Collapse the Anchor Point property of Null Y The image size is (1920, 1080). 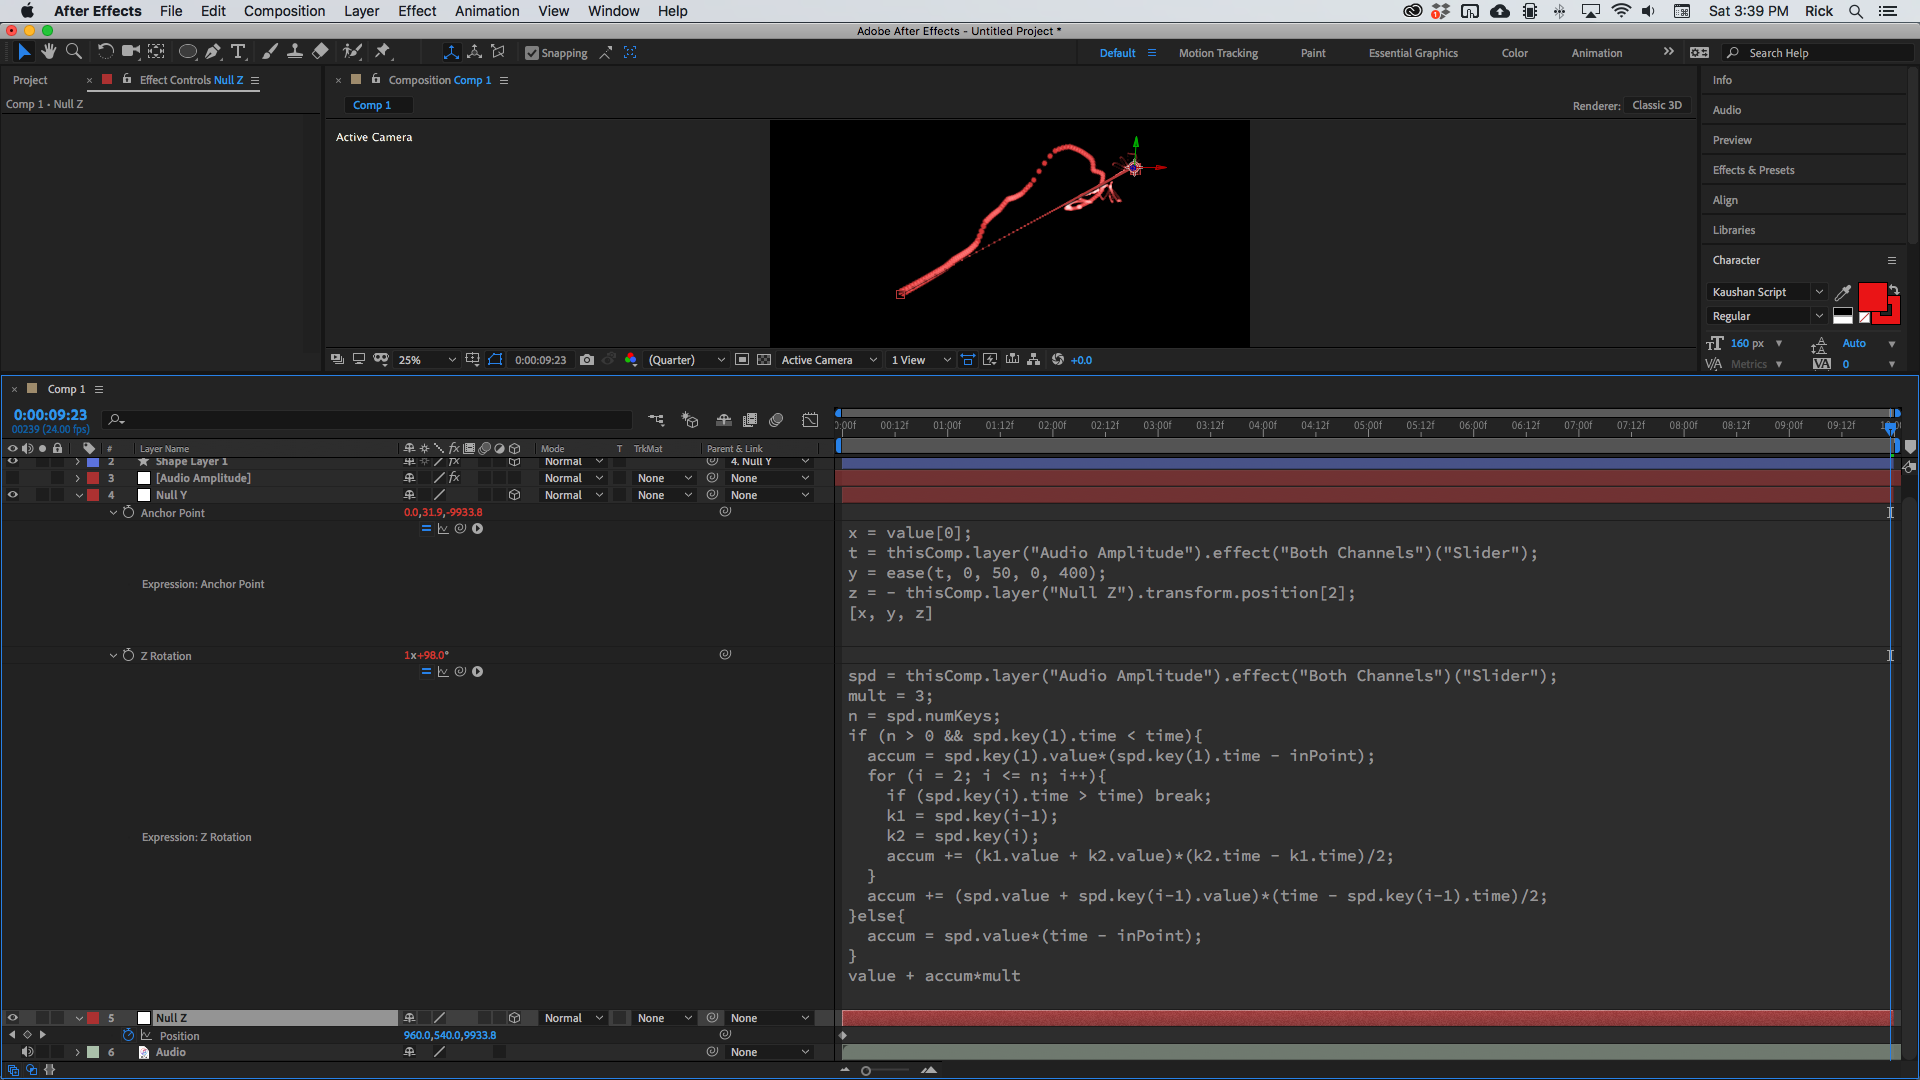tap(112, 513)
